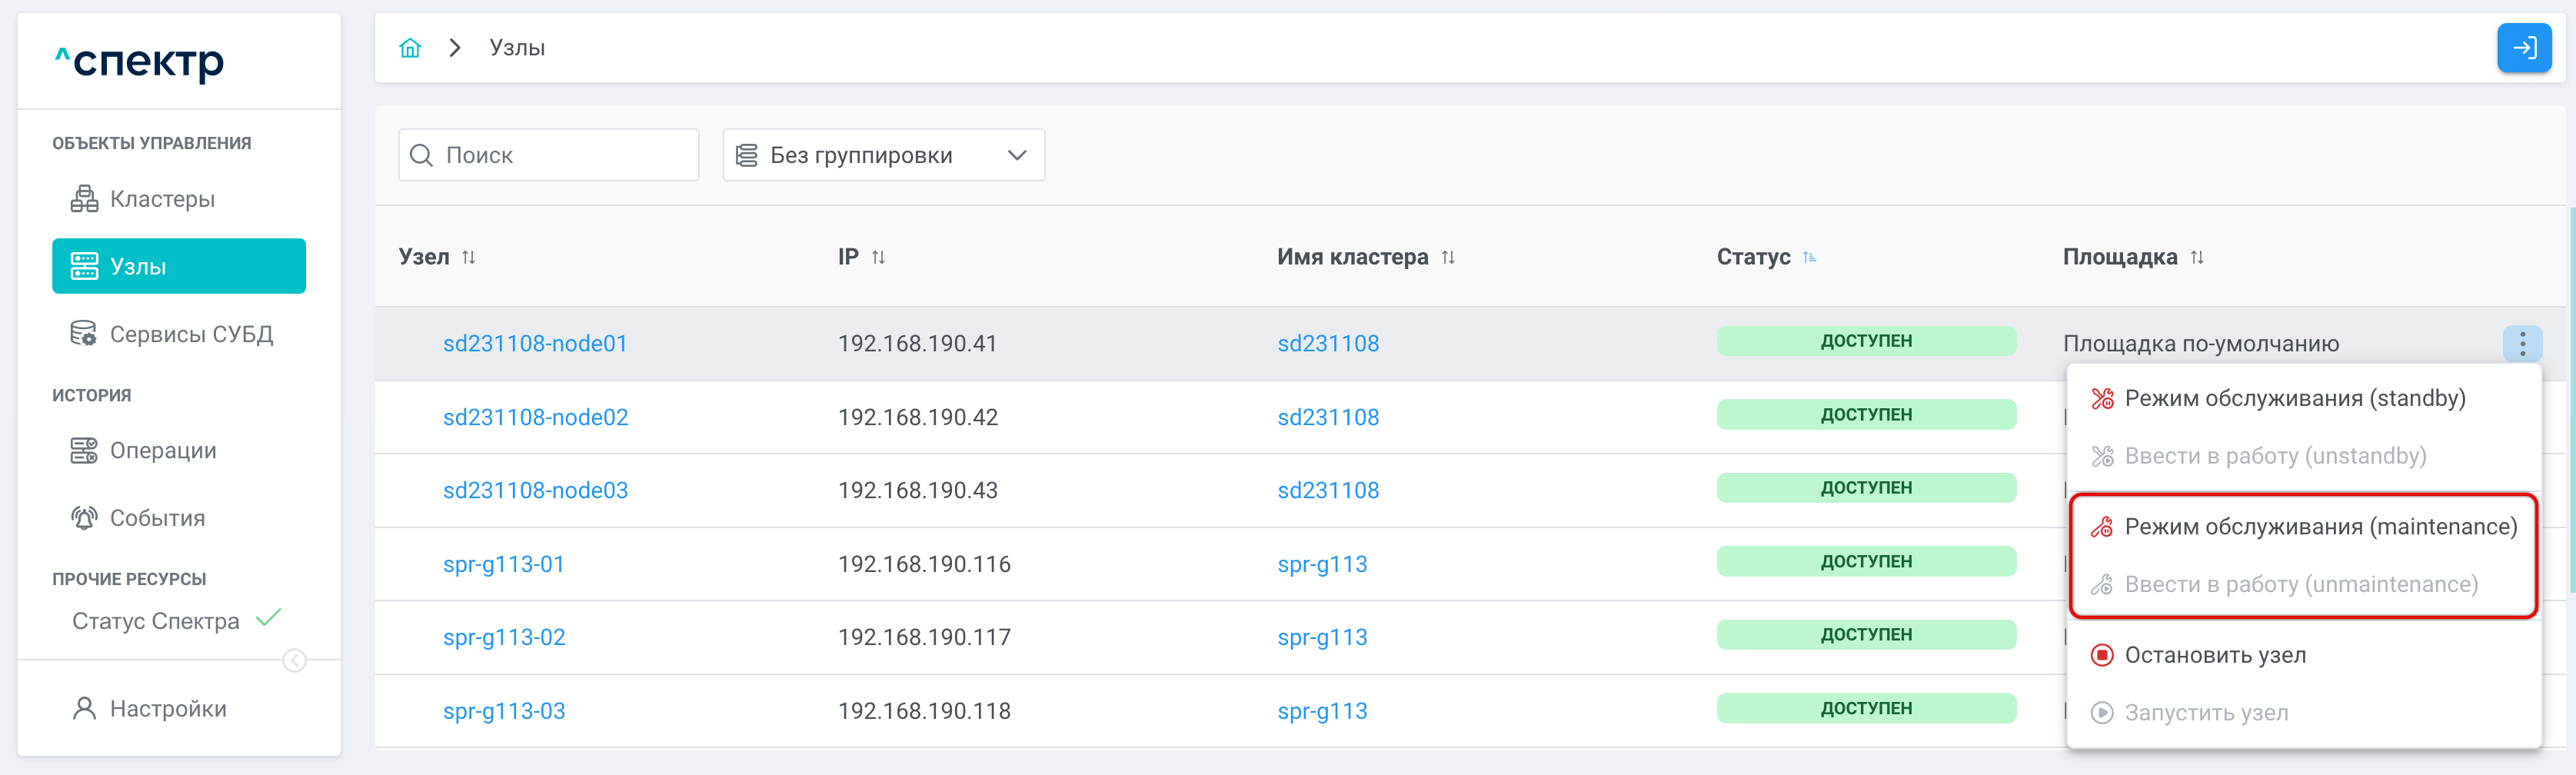Viewport: 2576px width, 775px height.
Task: Sort the table by the IP column
Action: 878,258
